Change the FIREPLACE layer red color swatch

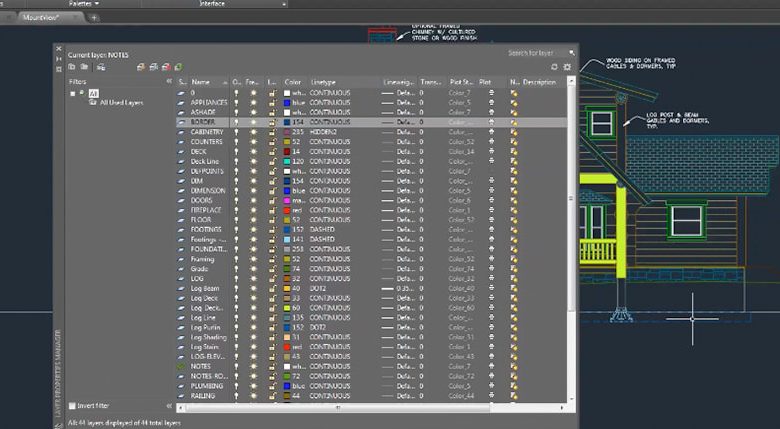point(287,210)
